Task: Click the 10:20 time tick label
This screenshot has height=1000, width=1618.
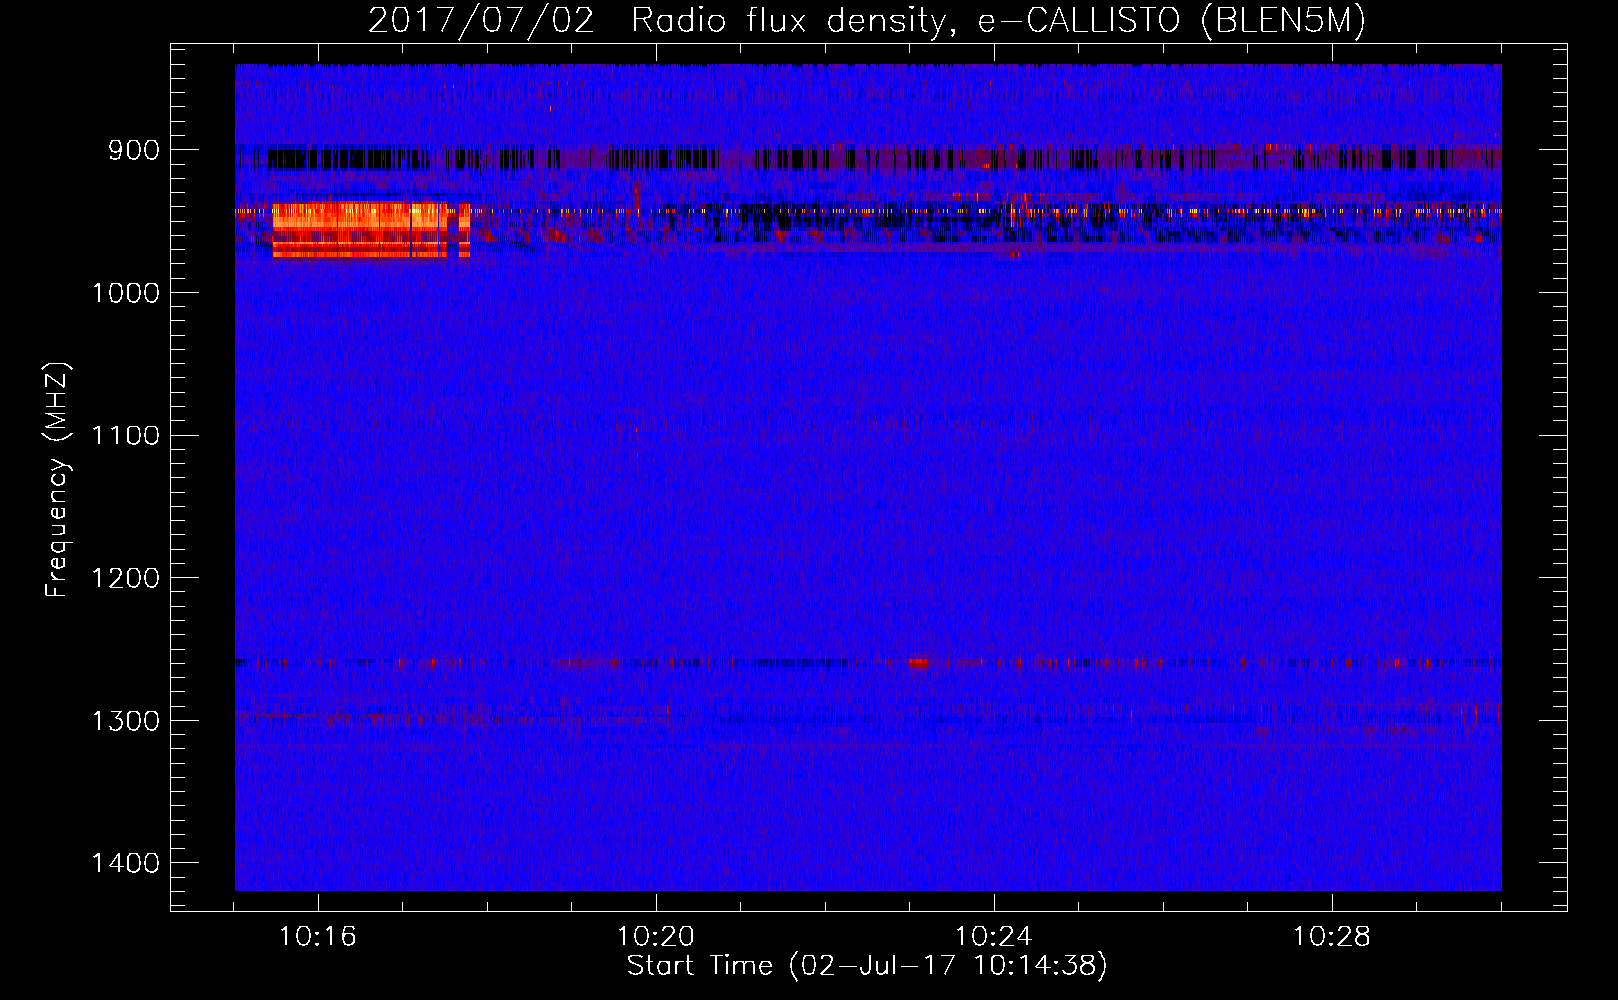Action: pos(656,937)
